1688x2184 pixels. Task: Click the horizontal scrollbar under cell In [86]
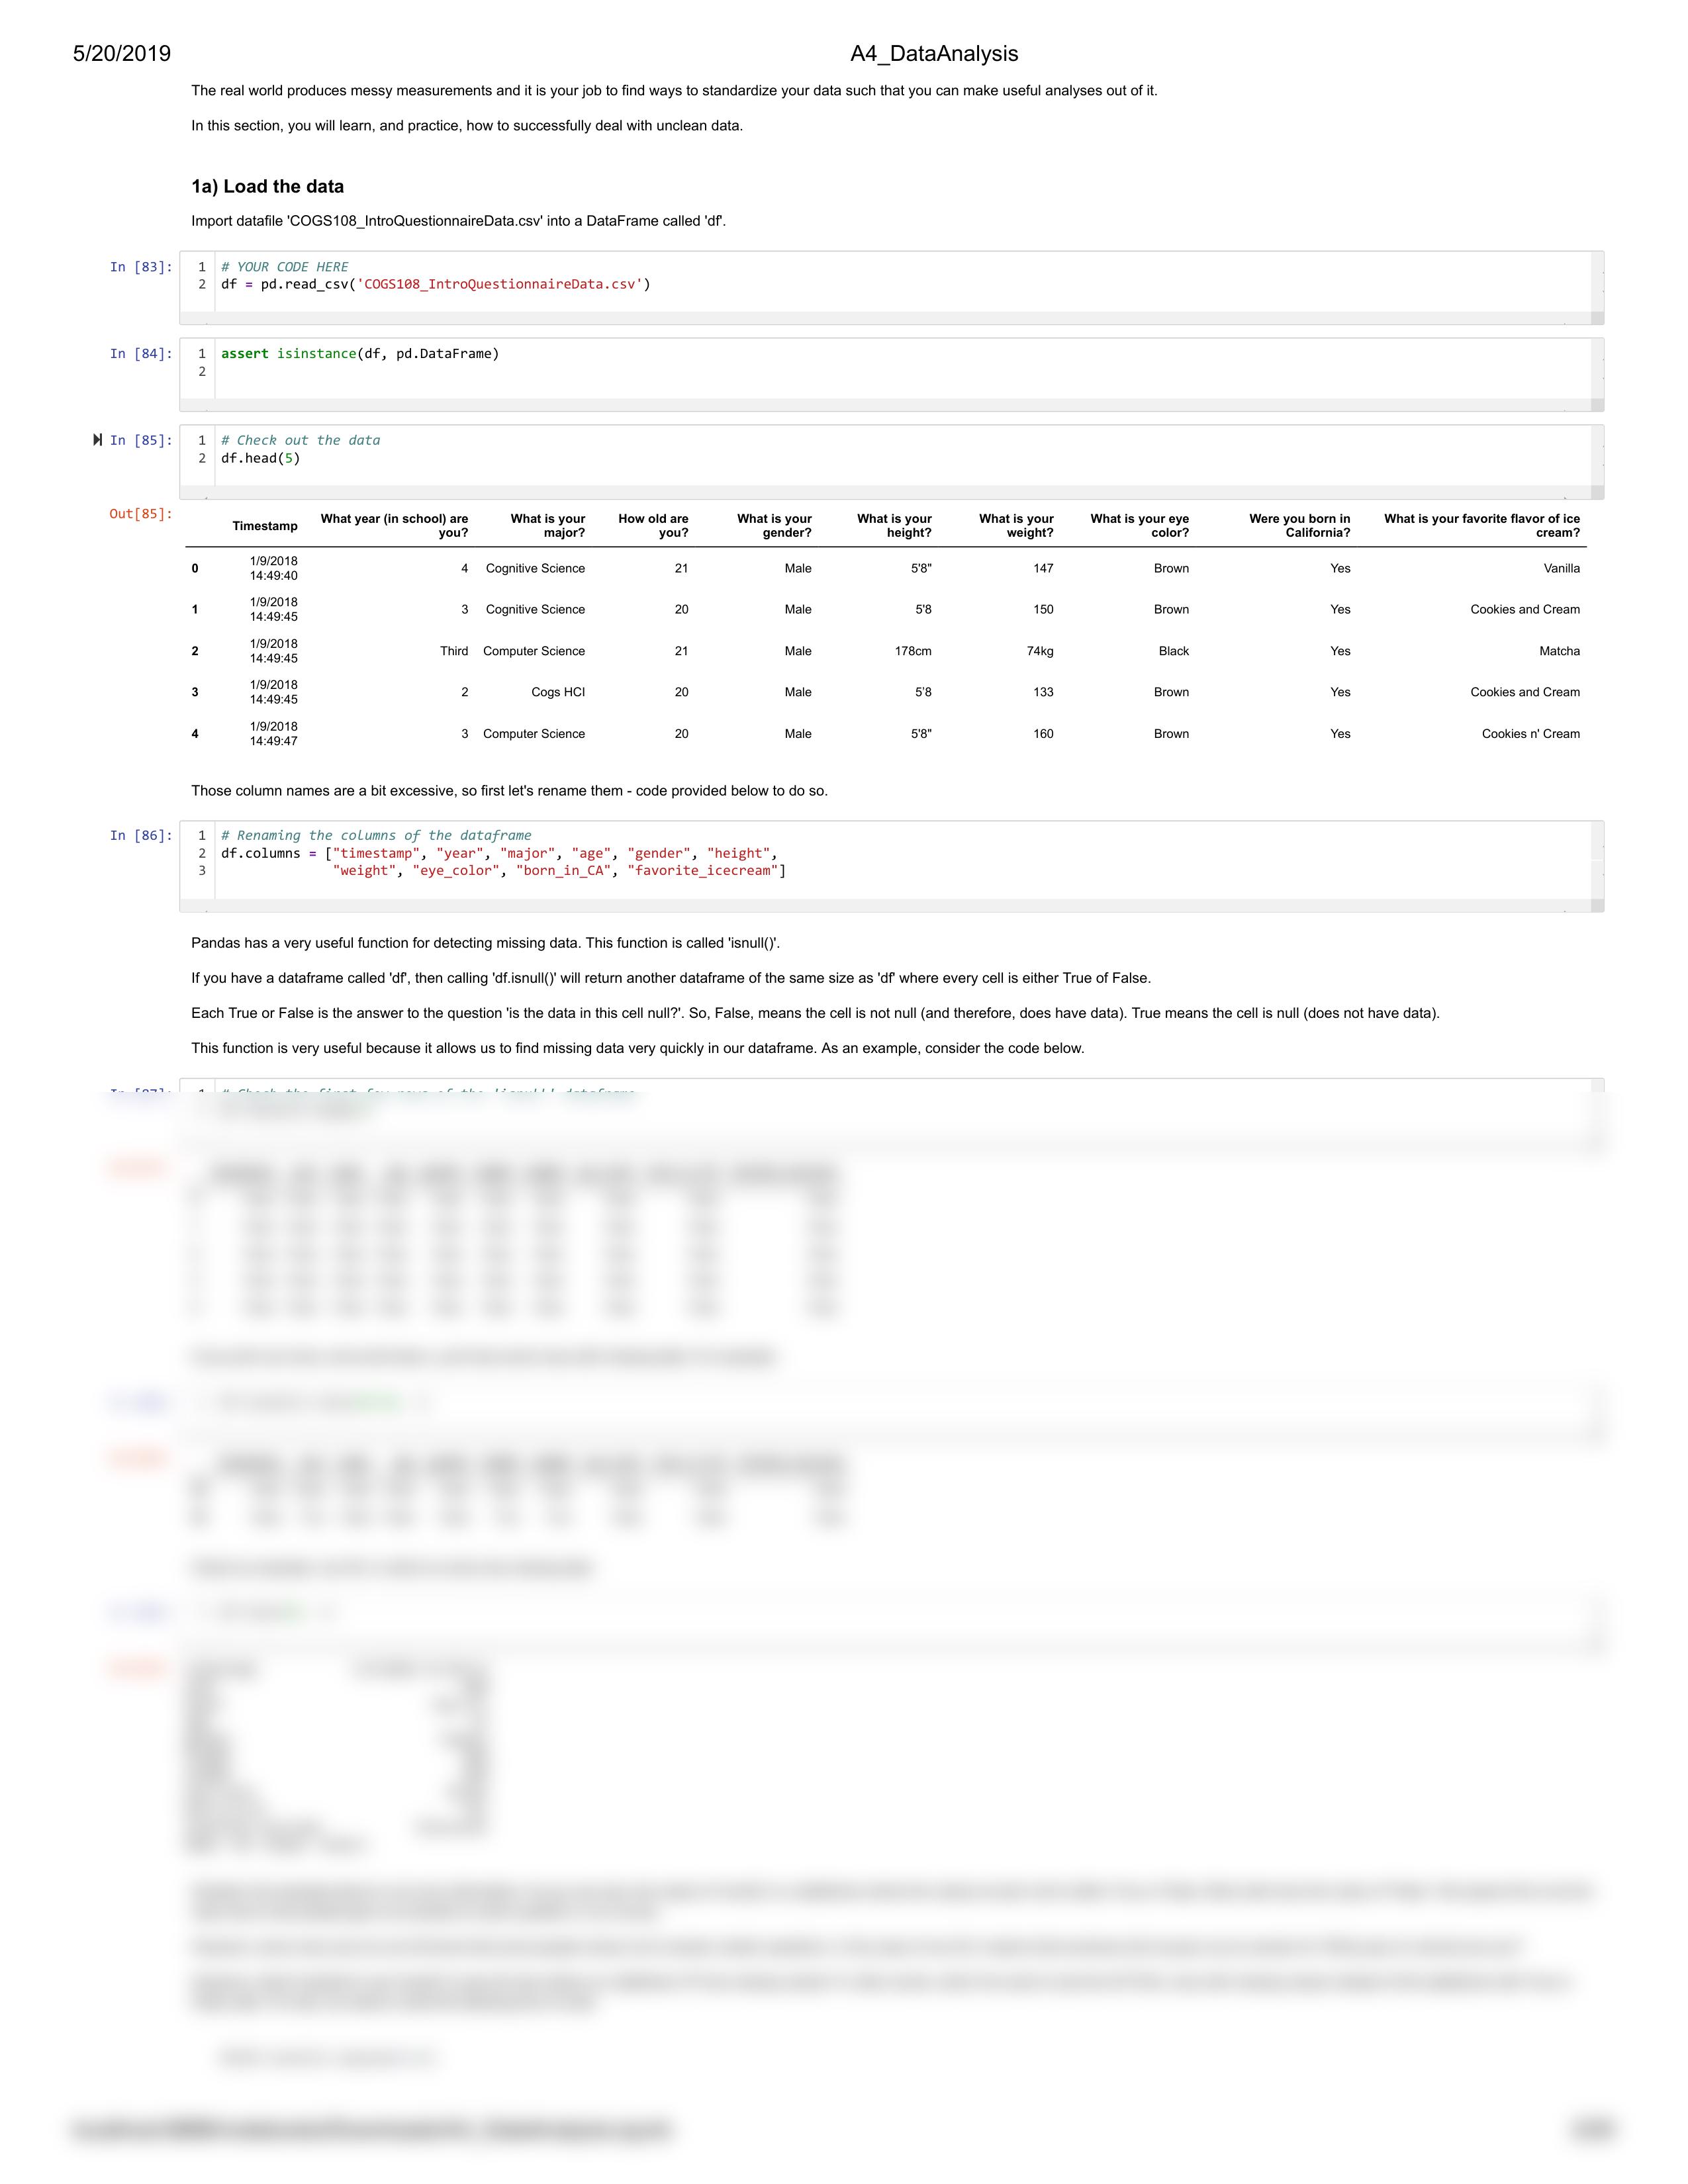click(885, 906)
